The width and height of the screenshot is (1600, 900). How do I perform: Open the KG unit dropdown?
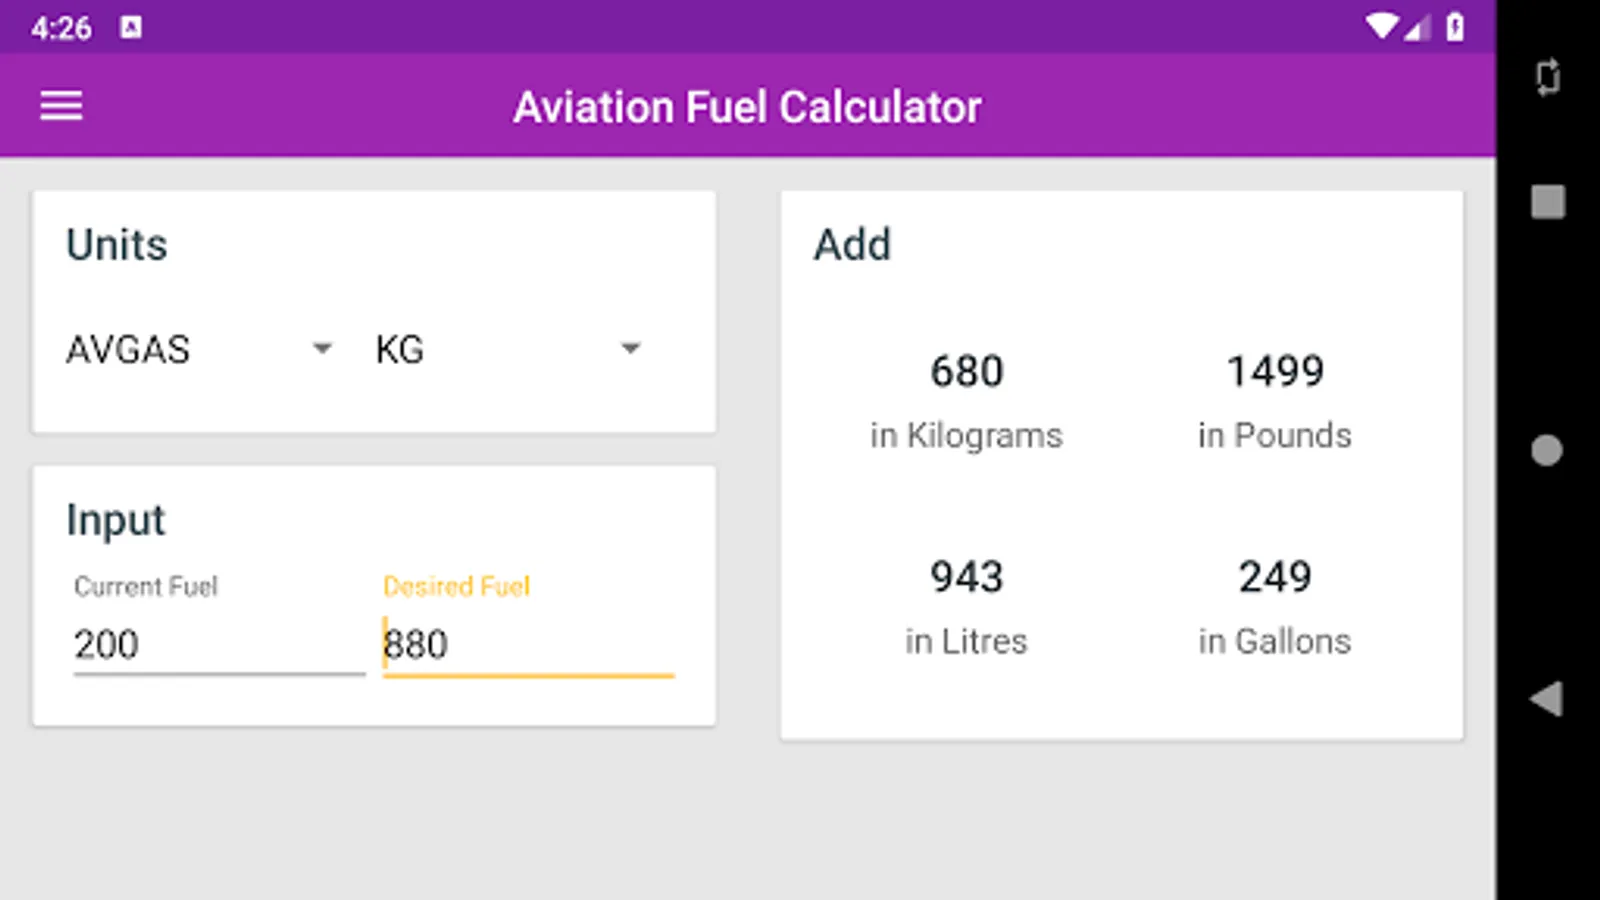(505, 350)
